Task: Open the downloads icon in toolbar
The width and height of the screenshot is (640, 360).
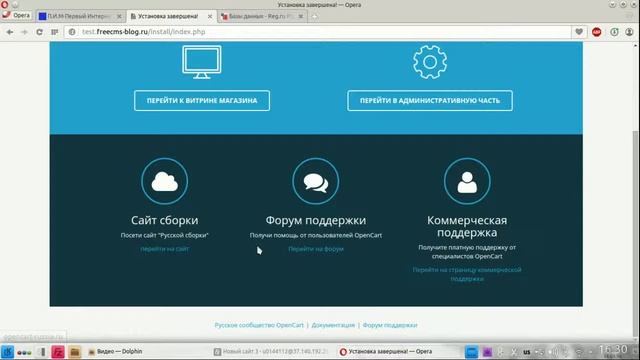Action: point(614,32)
